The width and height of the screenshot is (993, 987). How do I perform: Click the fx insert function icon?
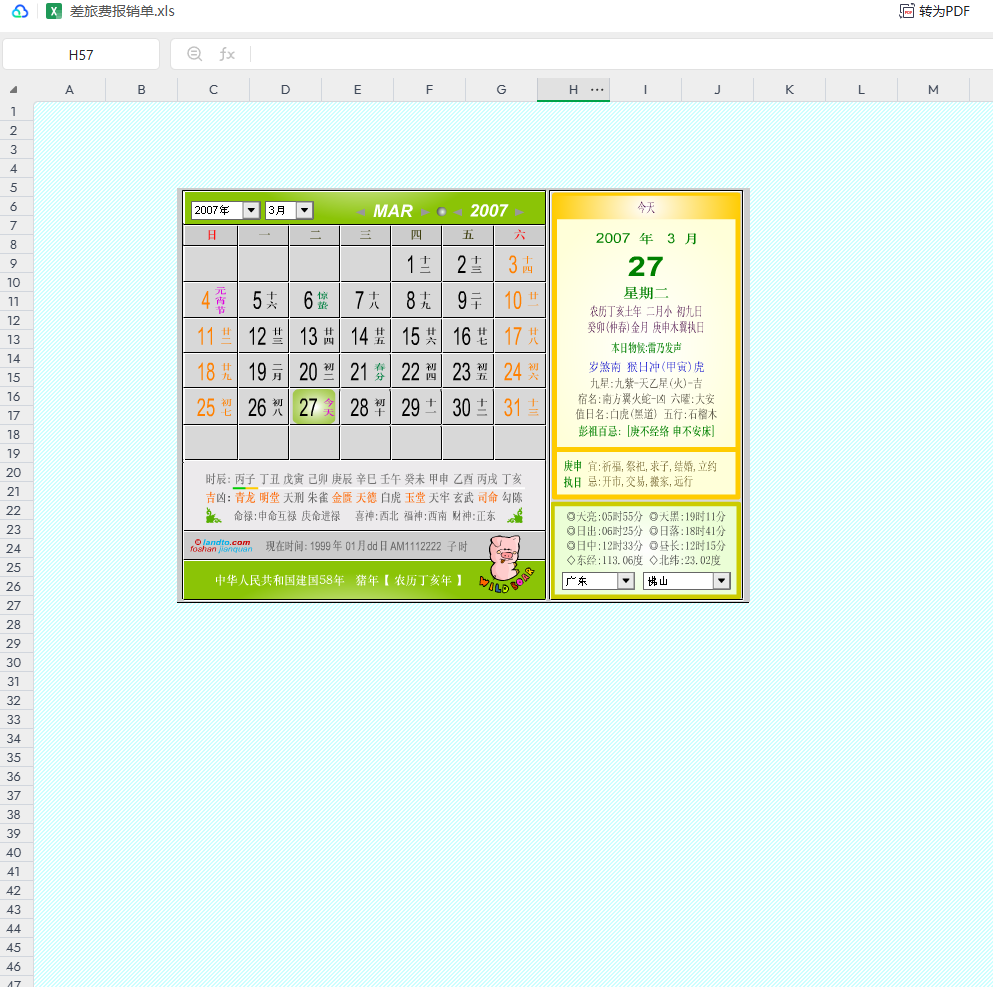pyautogui.click(x=227, y=54)
